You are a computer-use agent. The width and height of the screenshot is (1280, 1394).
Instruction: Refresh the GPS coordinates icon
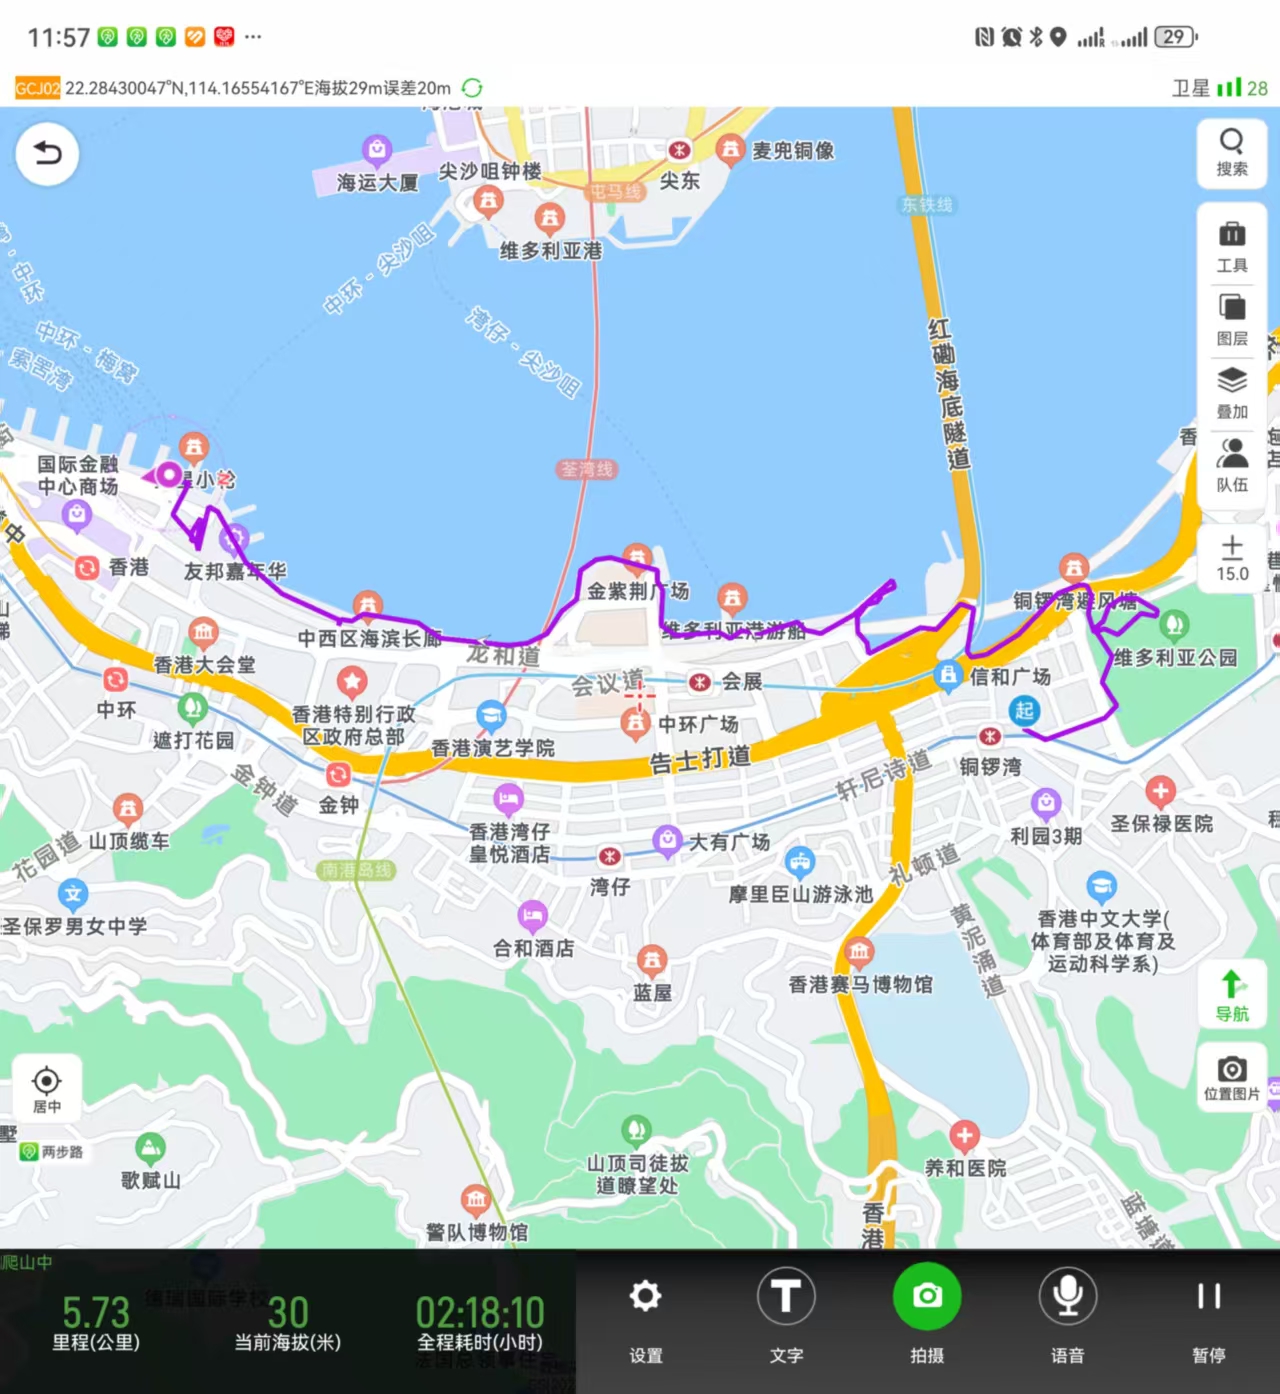click(472, 88)
